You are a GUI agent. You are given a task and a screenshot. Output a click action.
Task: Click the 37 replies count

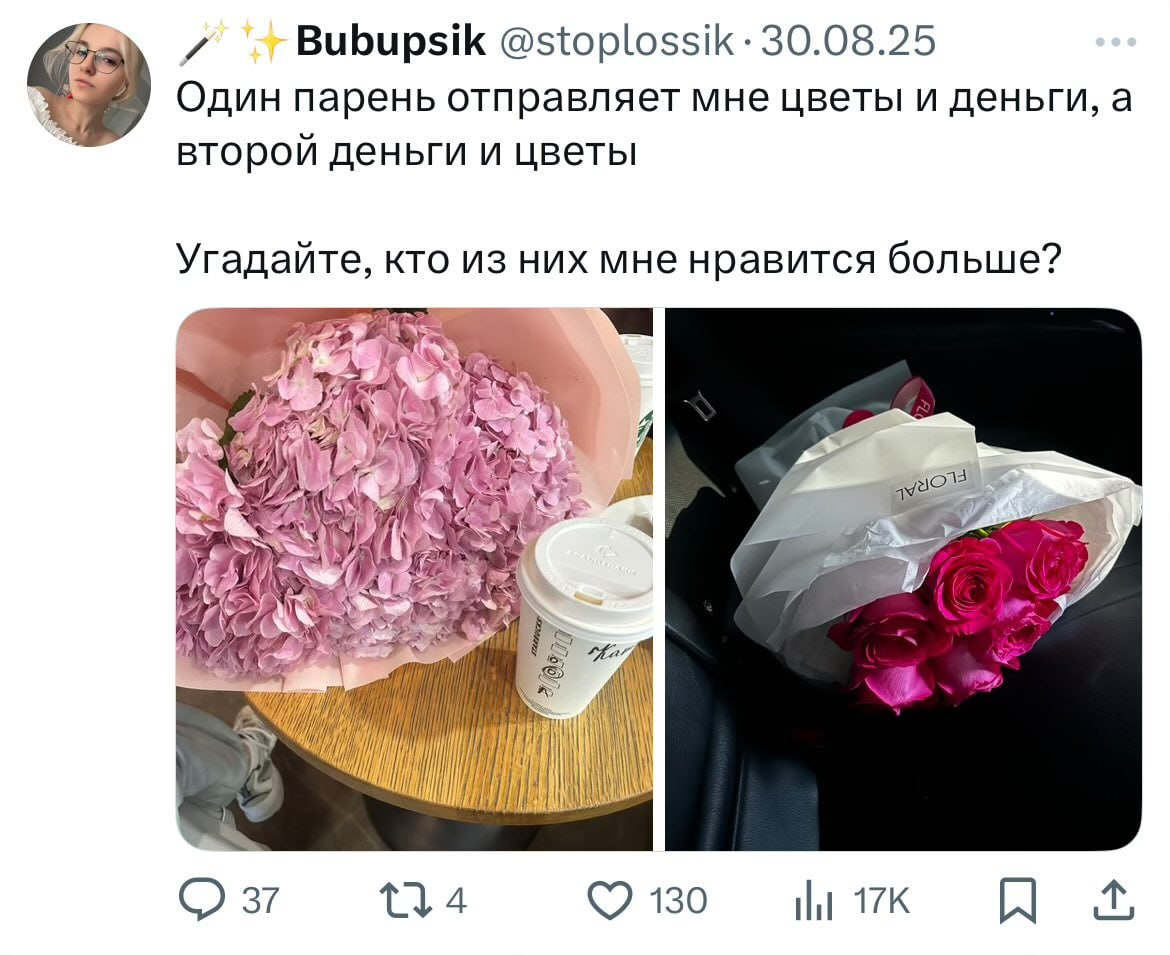pyautogui.click(x=260, y=901)
